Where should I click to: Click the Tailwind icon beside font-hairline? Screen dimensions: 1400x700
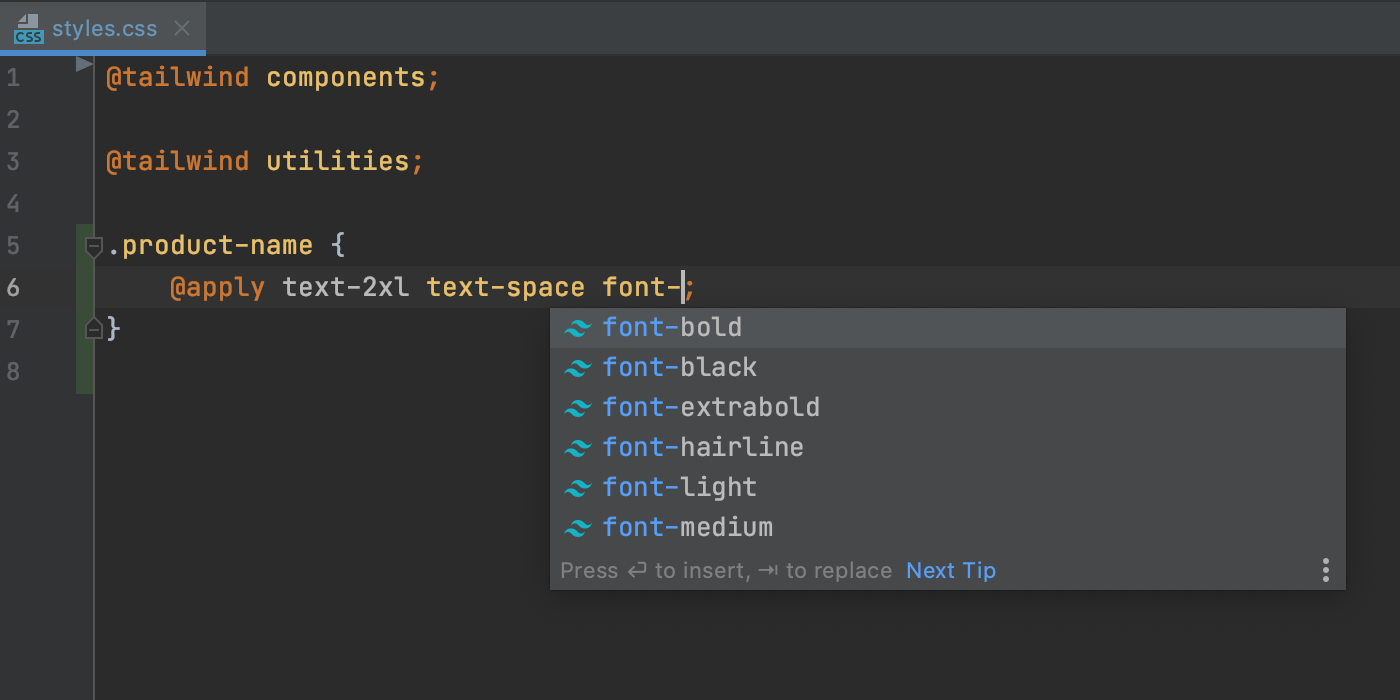point(577,448)
